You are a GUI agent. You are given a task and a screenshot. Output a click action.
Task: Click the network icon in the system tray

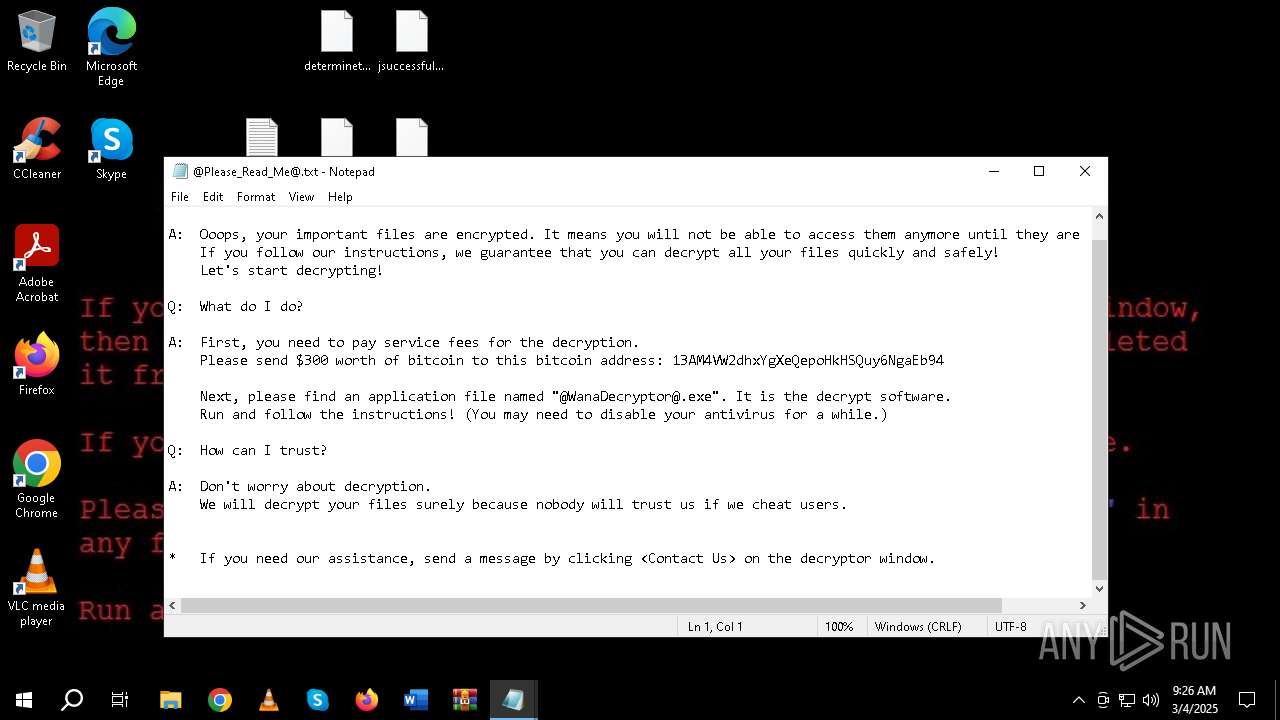[1127, 700]
